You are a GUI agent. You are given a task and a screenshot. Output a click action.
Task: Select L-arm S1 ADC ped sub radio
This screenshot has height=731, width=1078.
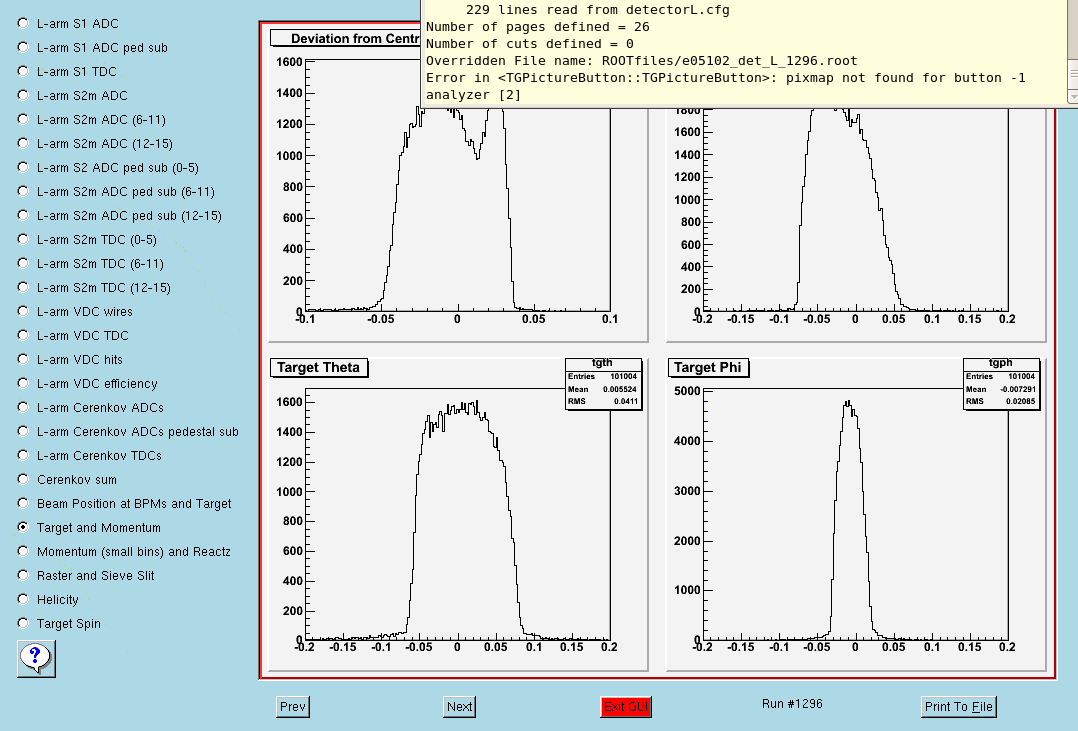click(x=23, y=47)
